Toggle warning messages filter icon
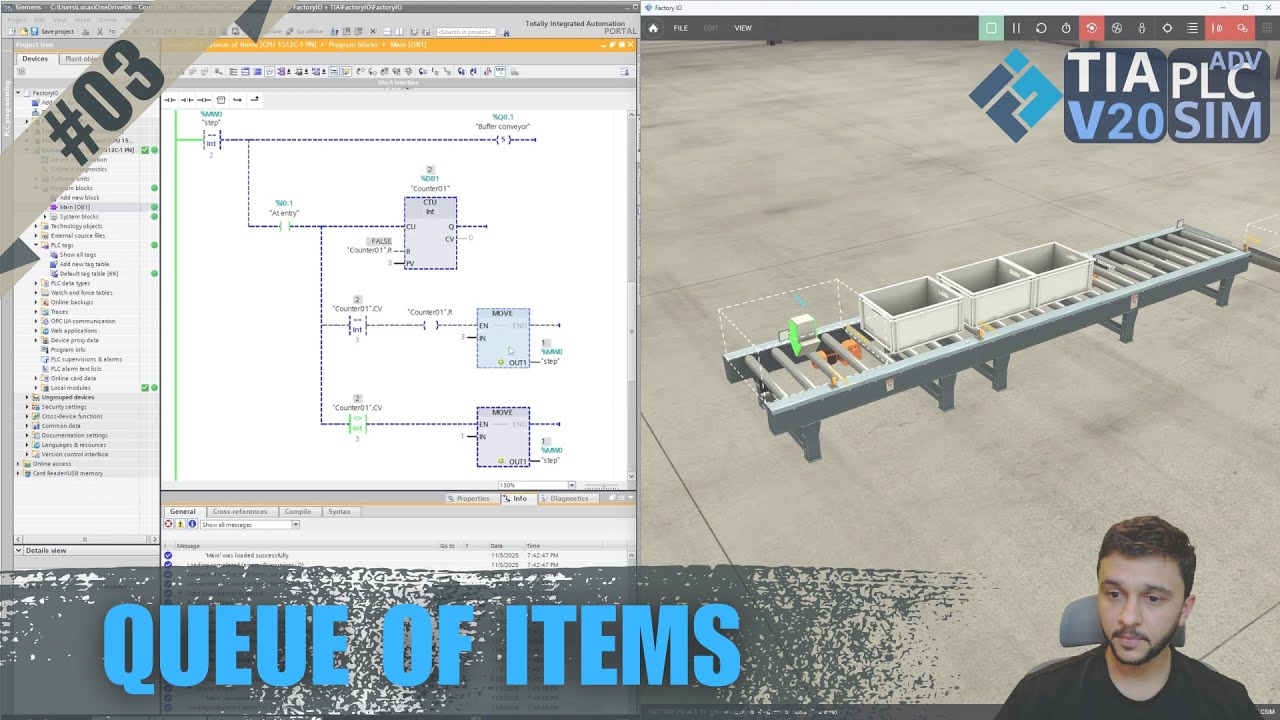This screenshot has width=1280, height=720. click(x=180, y=524)
